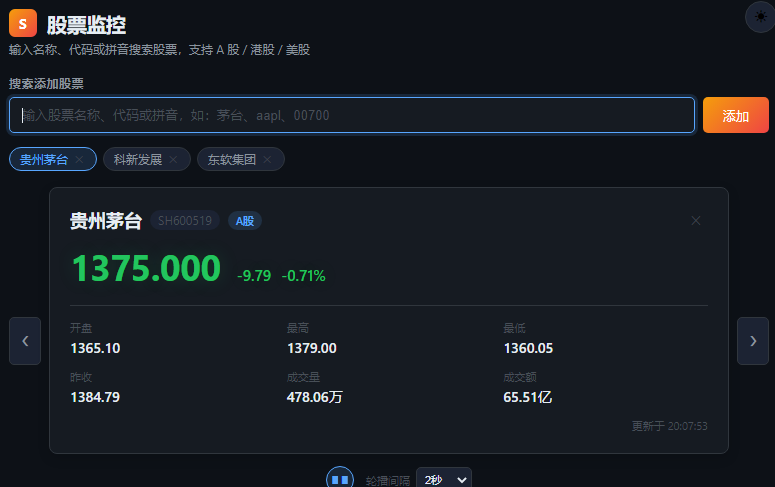Click the SH600519 stock code badge
This screenshot has width=775, height=487.
coord(185,221)
